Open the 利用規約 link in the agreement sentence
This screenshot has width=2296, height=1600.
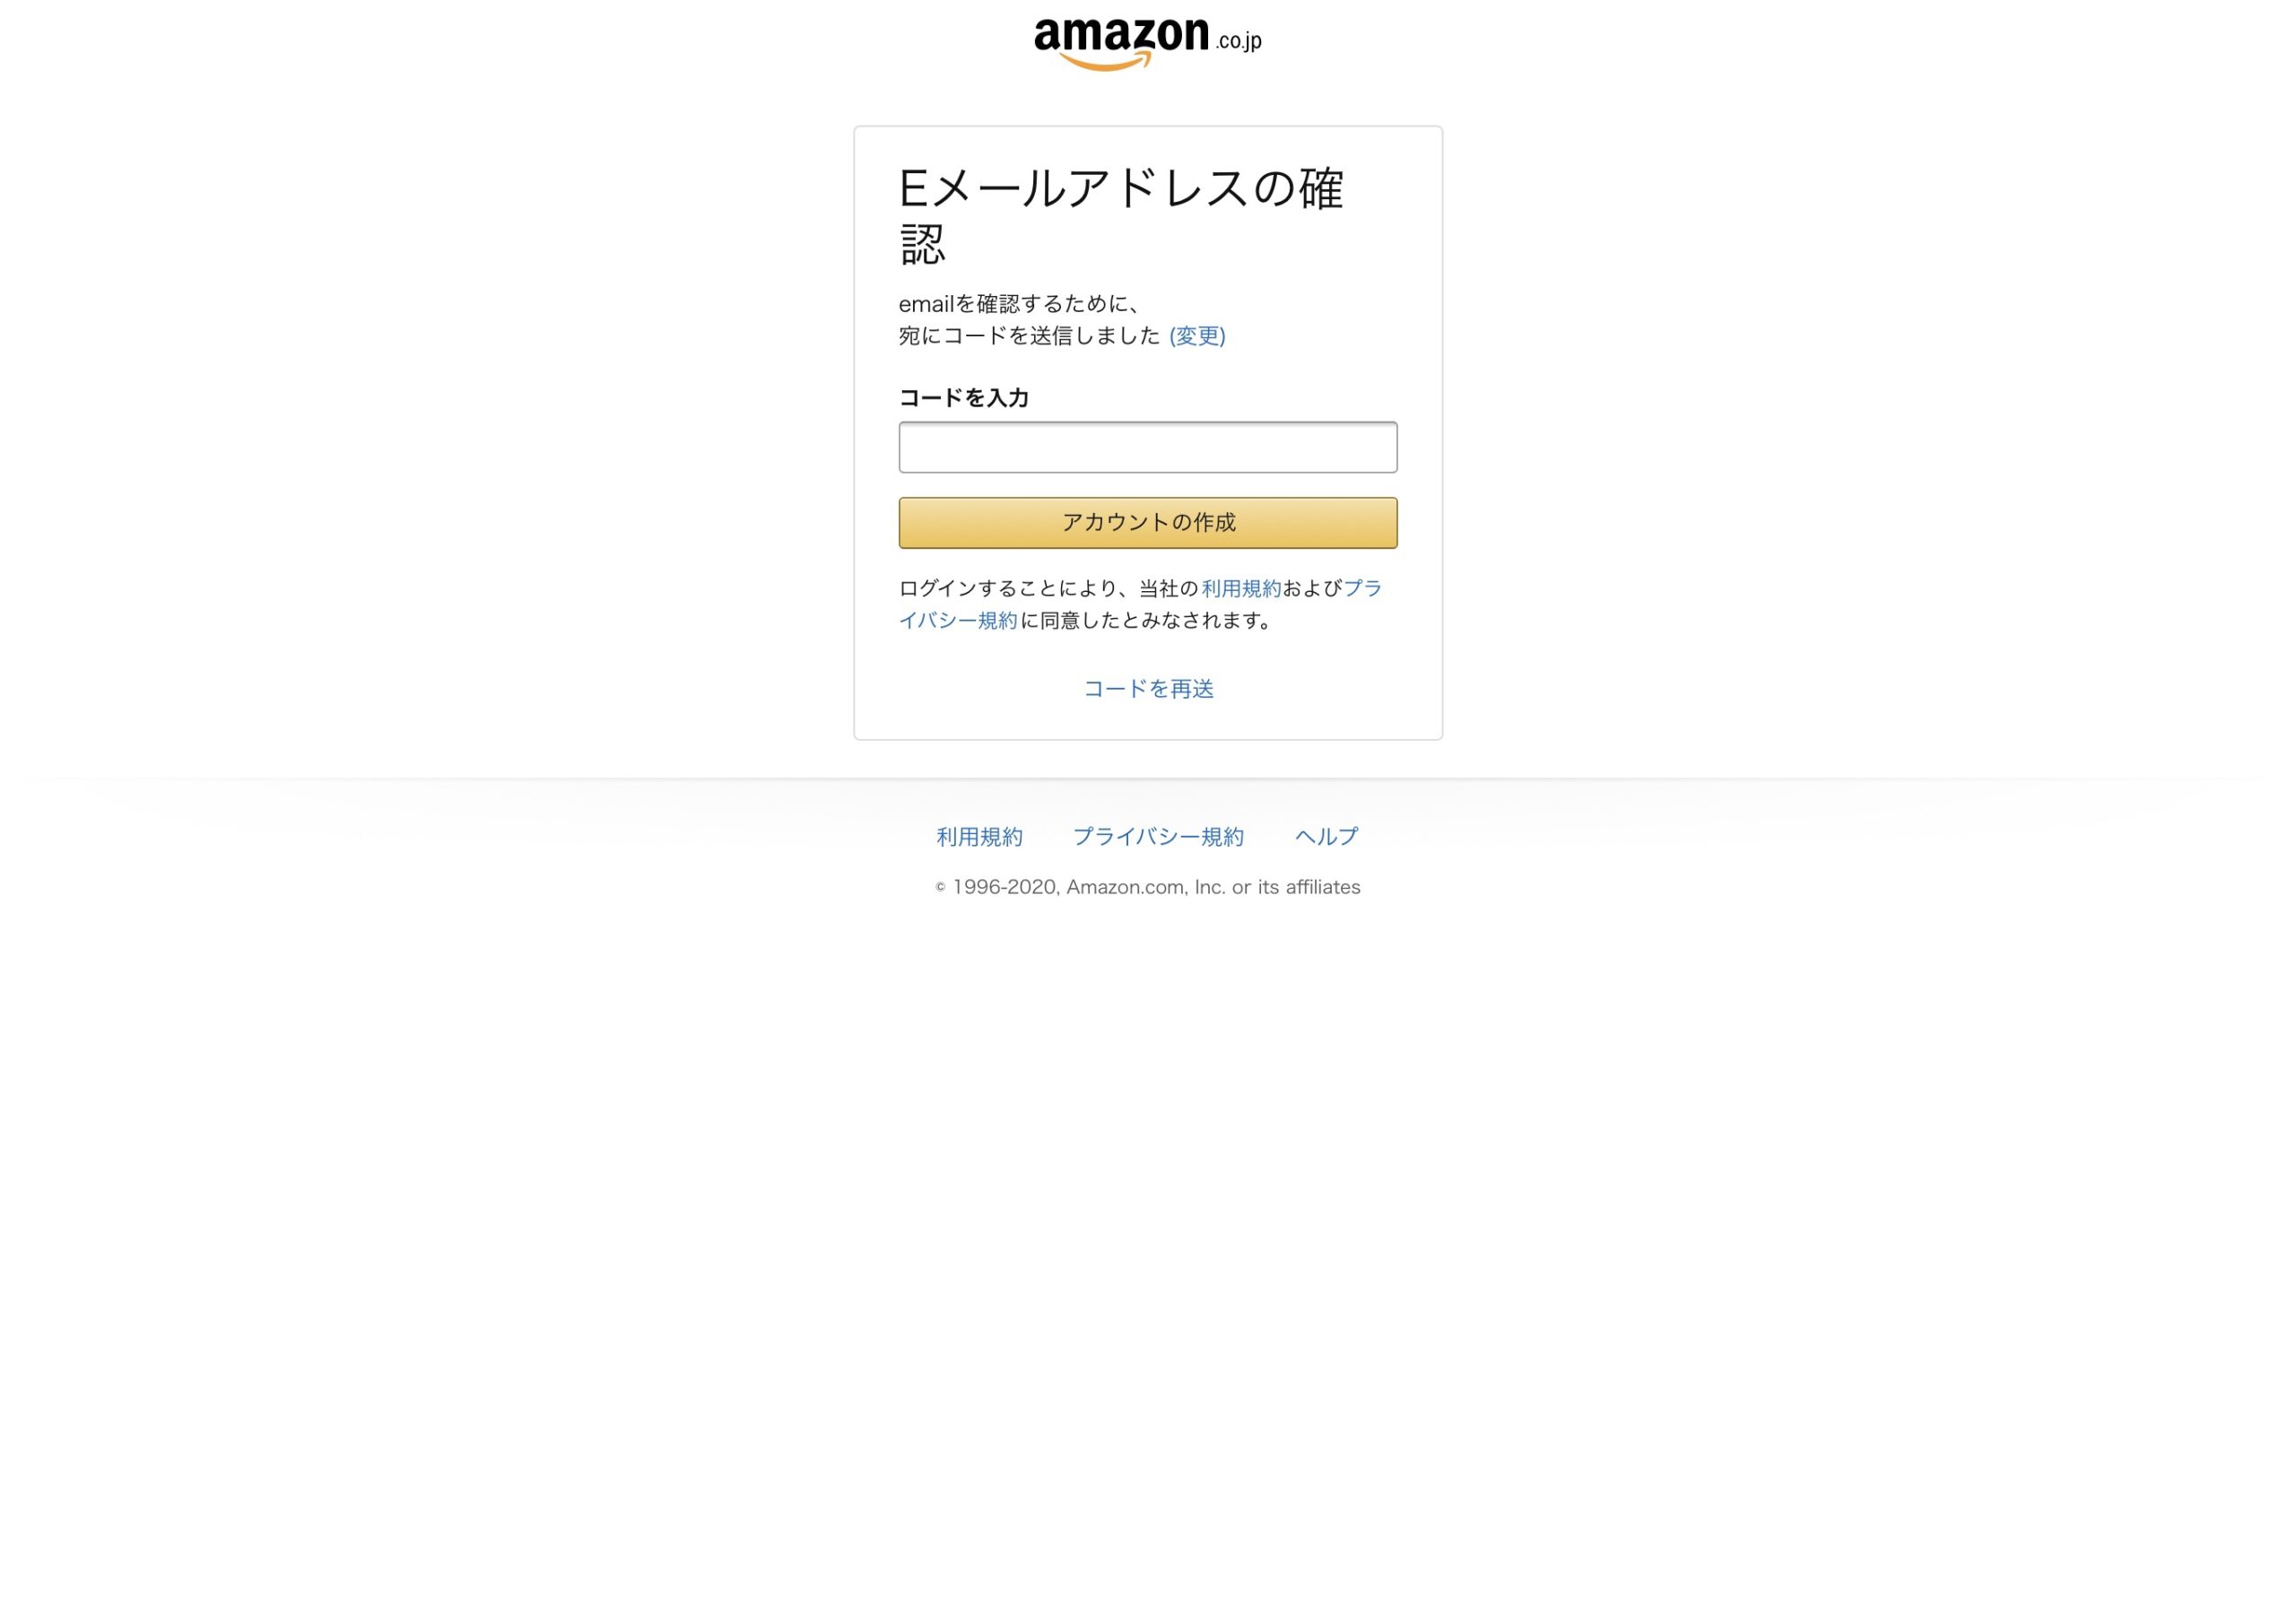1241,589
